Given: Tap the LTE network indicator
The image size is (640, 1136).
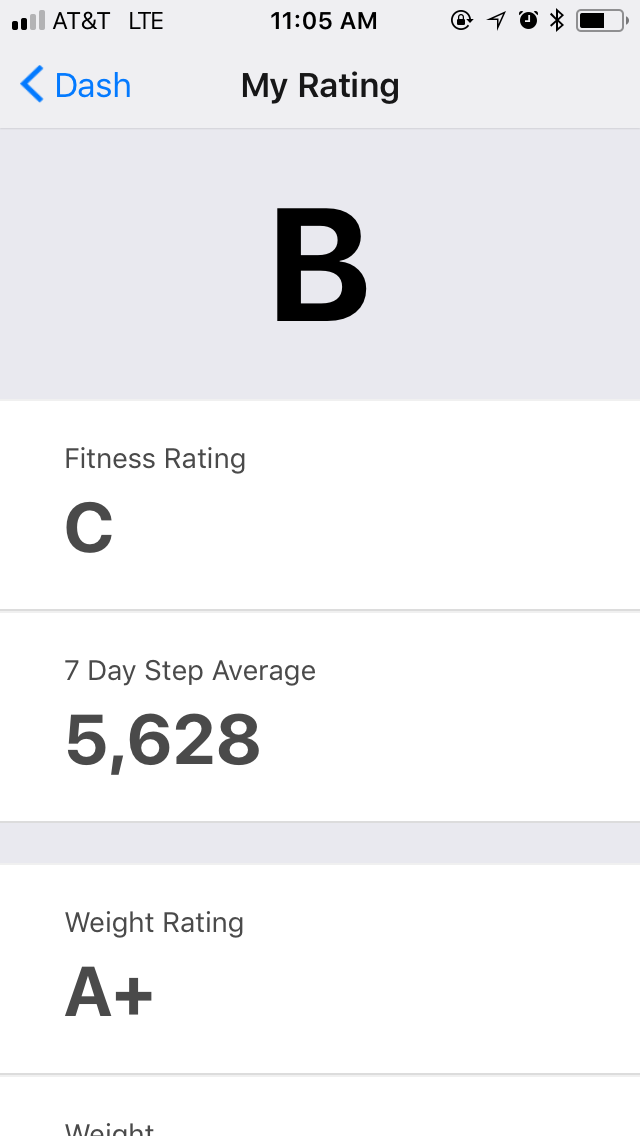Looking at the screenshot, I should [146, 21].
